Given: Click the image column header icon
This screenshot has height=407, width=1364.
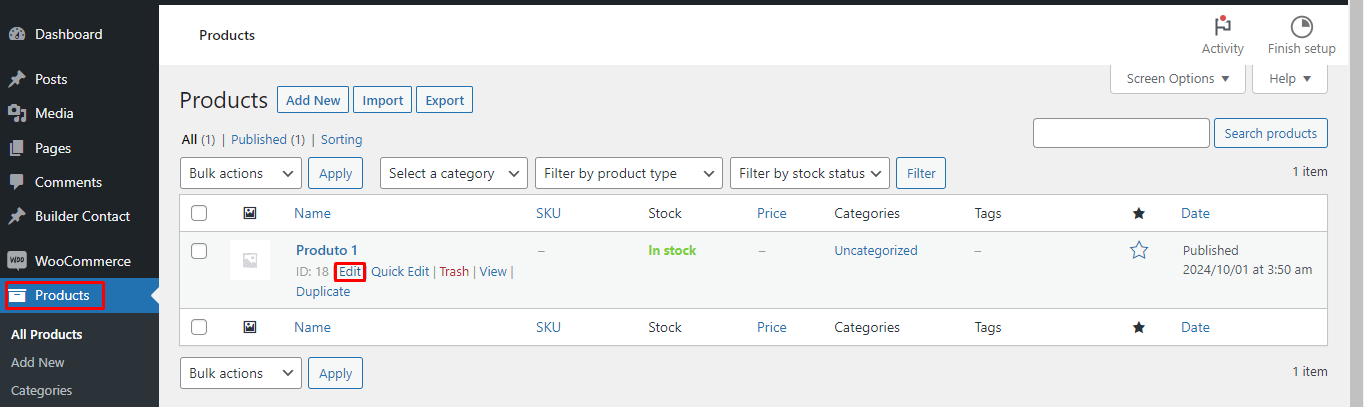Looking at the screenshot, I should (x=250, y=213).
